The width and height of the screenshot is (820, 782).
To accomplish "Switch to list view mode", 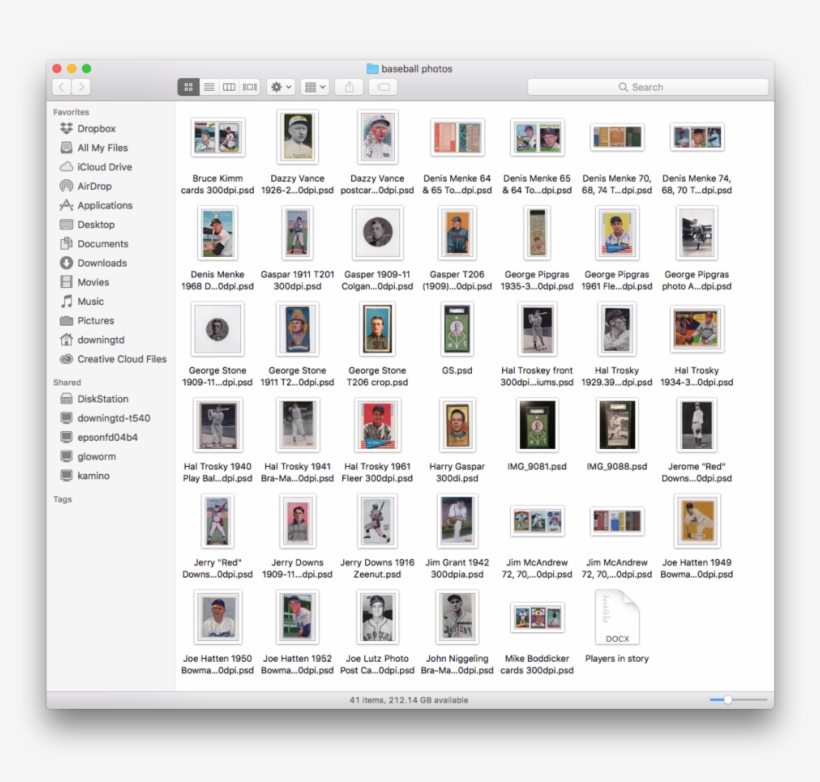I will tap(209, 88).
